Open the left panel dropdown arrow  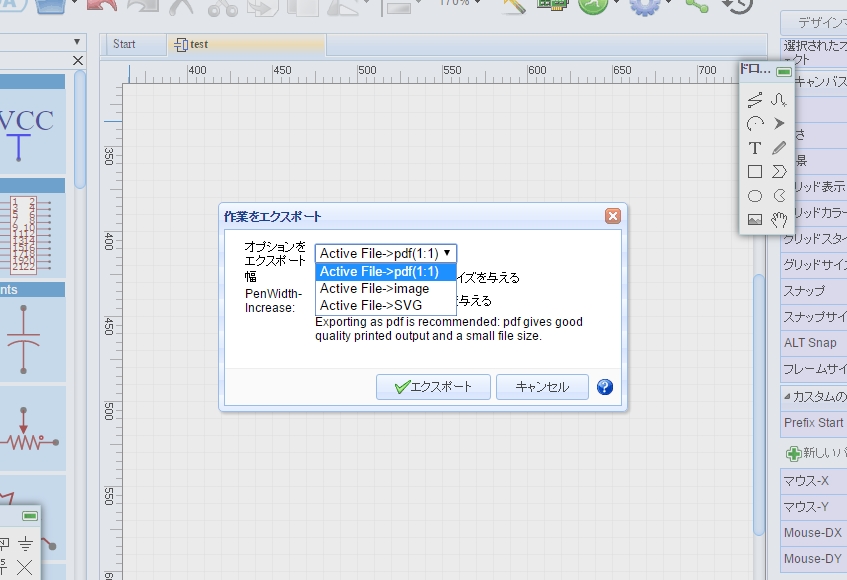pyautogui.click(x=77, y=42)
